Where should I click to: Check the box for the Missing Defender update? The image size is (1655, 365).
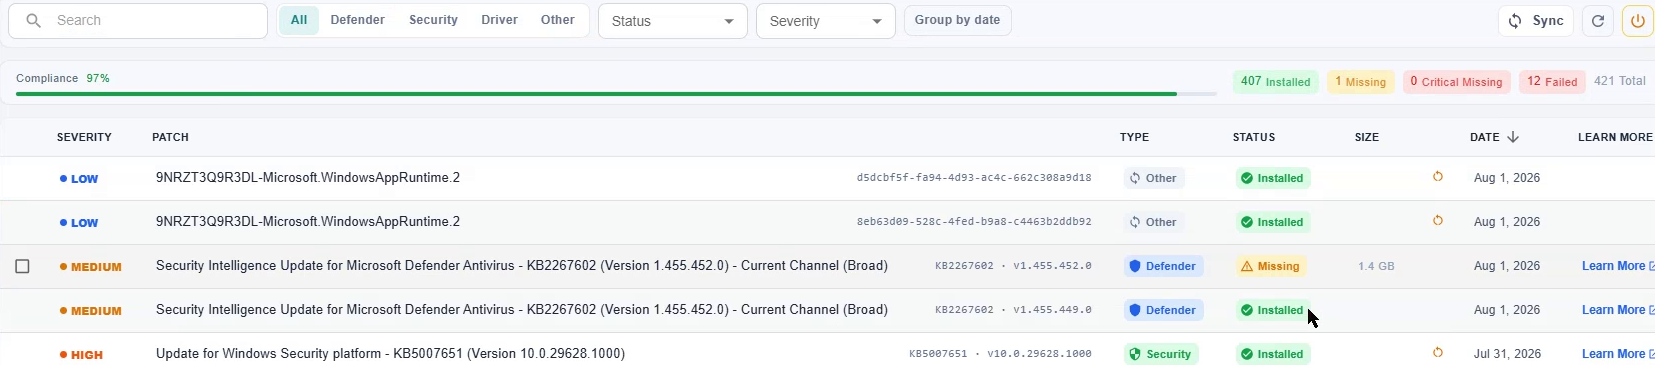click(22, 266)
